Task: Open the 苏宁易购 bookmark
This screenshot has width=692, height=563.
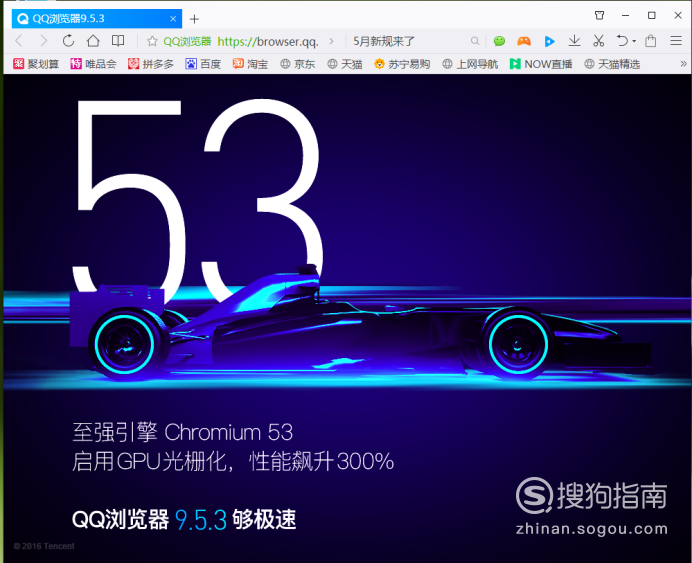Action: click(402, 64)
